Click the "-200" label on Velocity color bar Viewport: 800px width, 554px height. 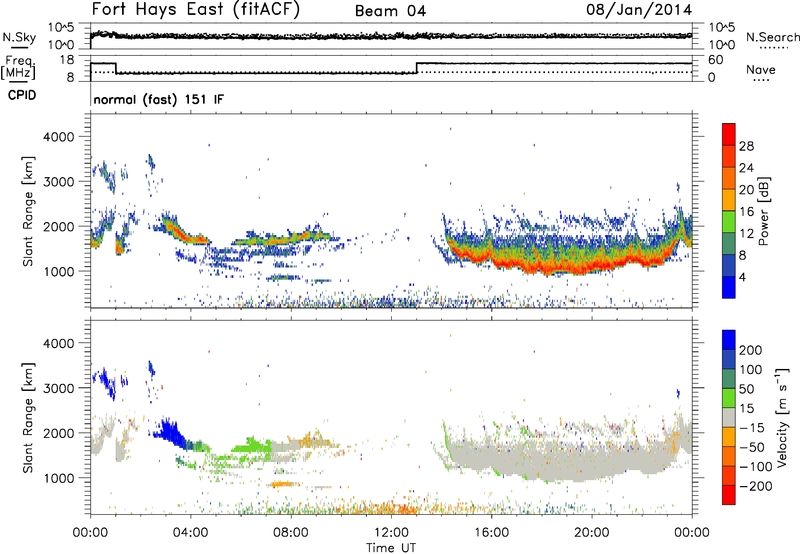click(x=756, y=486)
